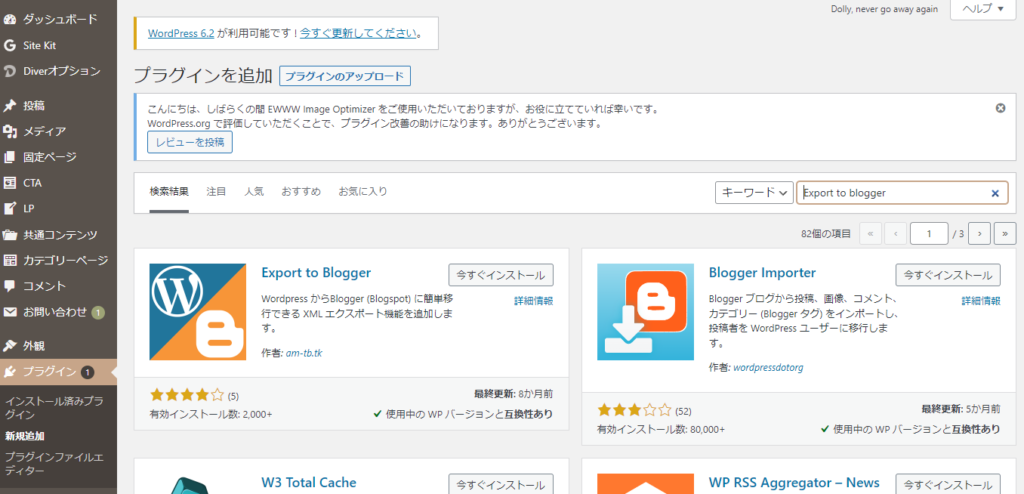Click the Comments bubble icon
Image resolution: width=1024 pixels, height=494 pixels.
click(x=10, y=286)
